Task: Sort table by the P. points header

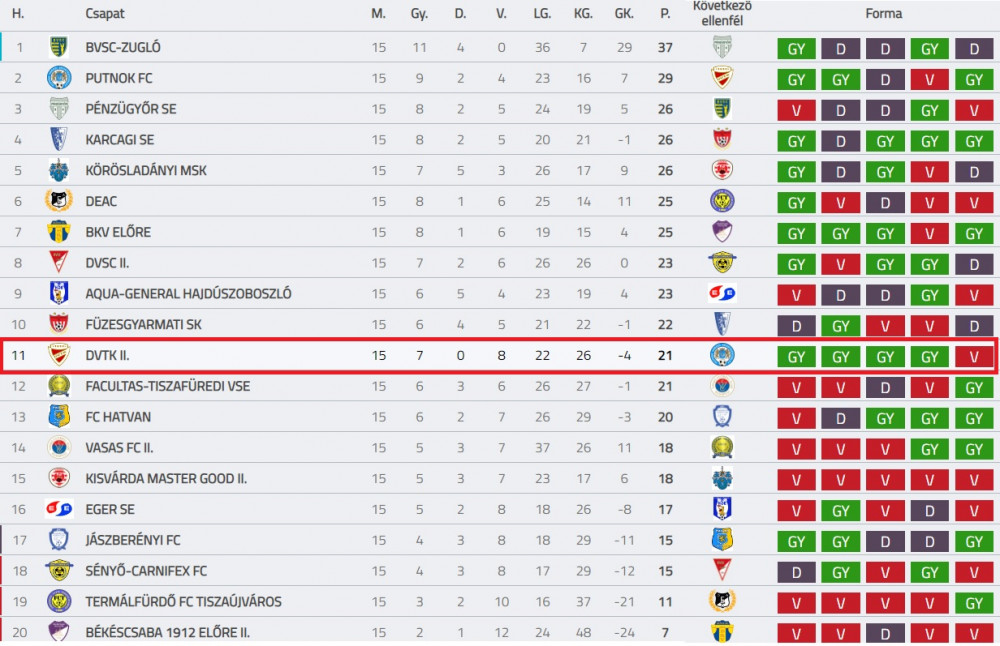Action: [665, 13]
